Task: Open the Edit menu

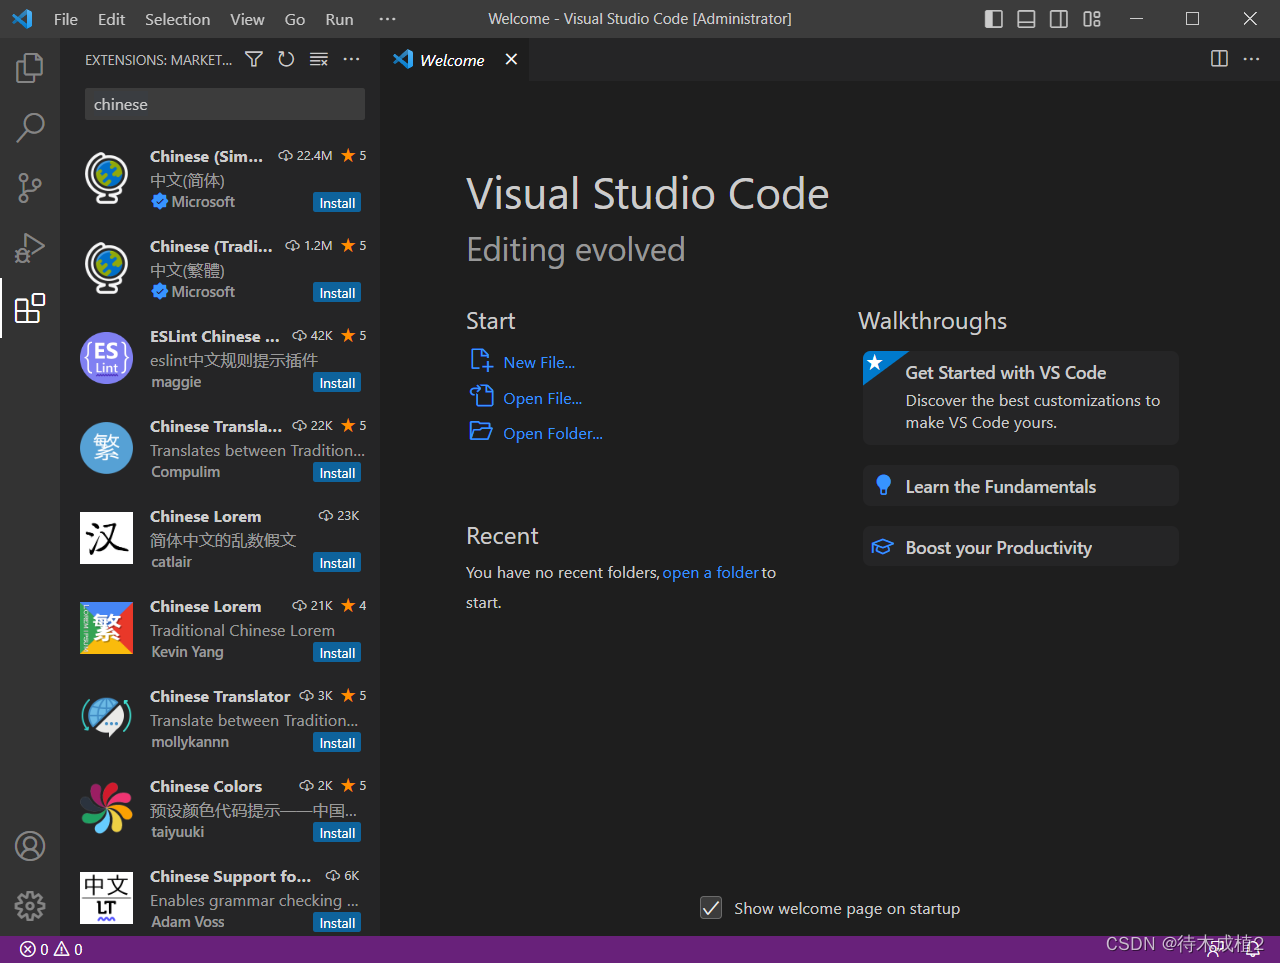Action: point(111,19)
